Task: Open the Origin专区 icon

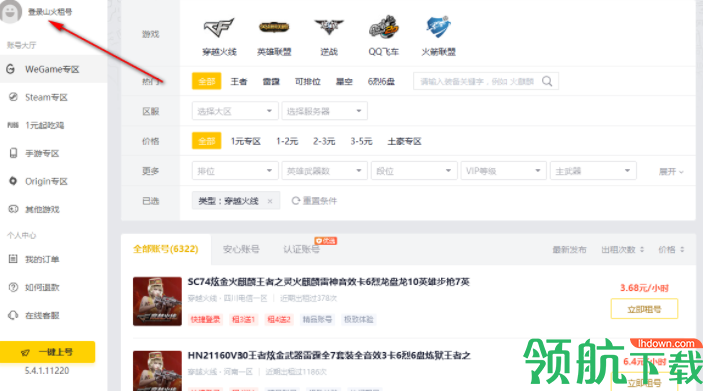Action: (x=13, y=181)
